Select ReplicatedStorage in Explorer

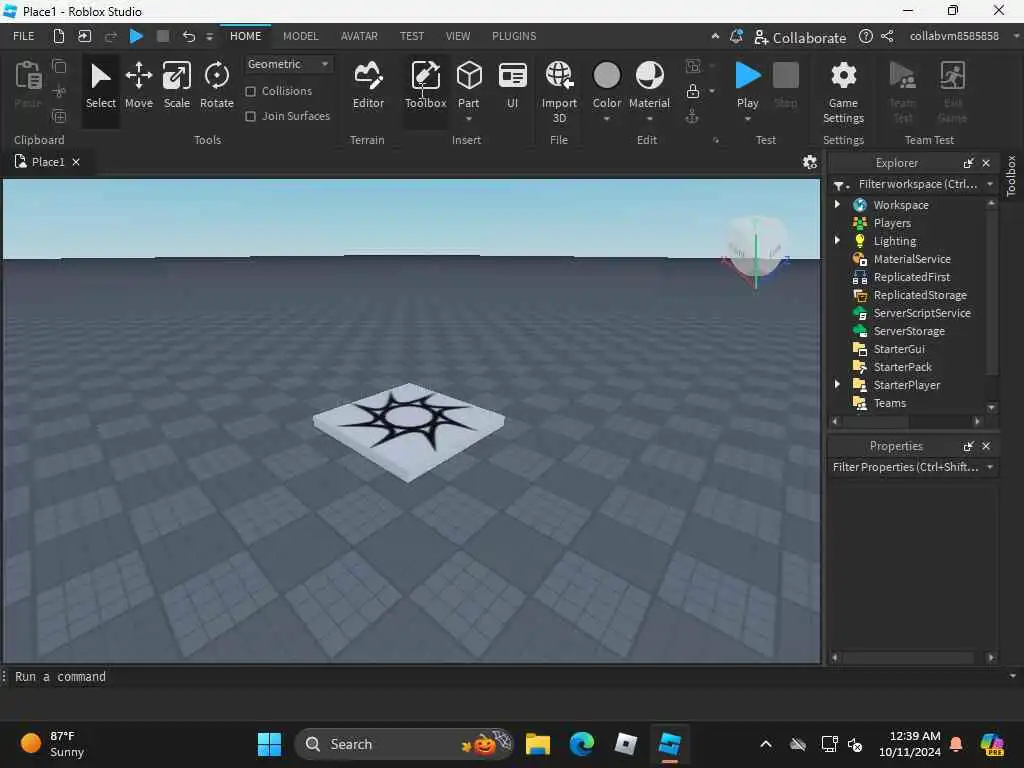pyautogui.click(x=920, y=295)
